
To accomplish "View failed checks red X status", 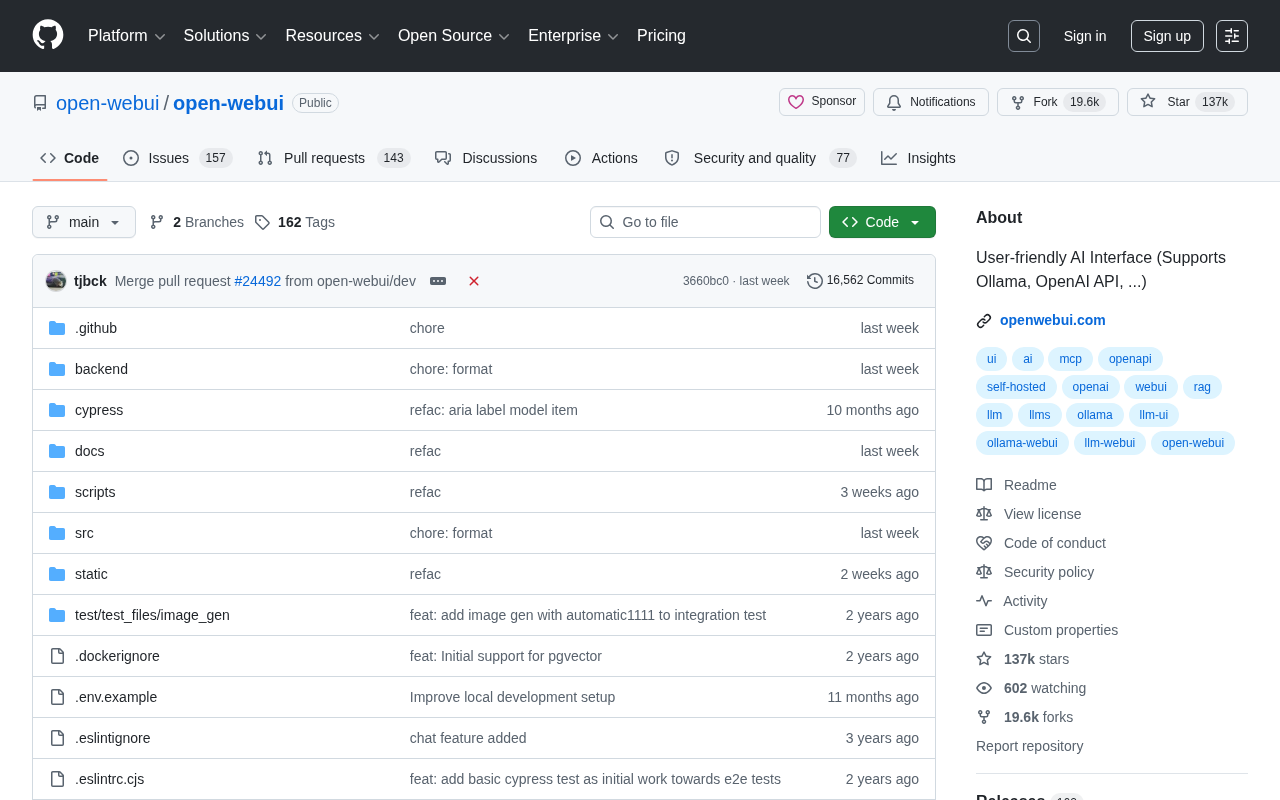I will pyautogui.click(x=474, y=281).
